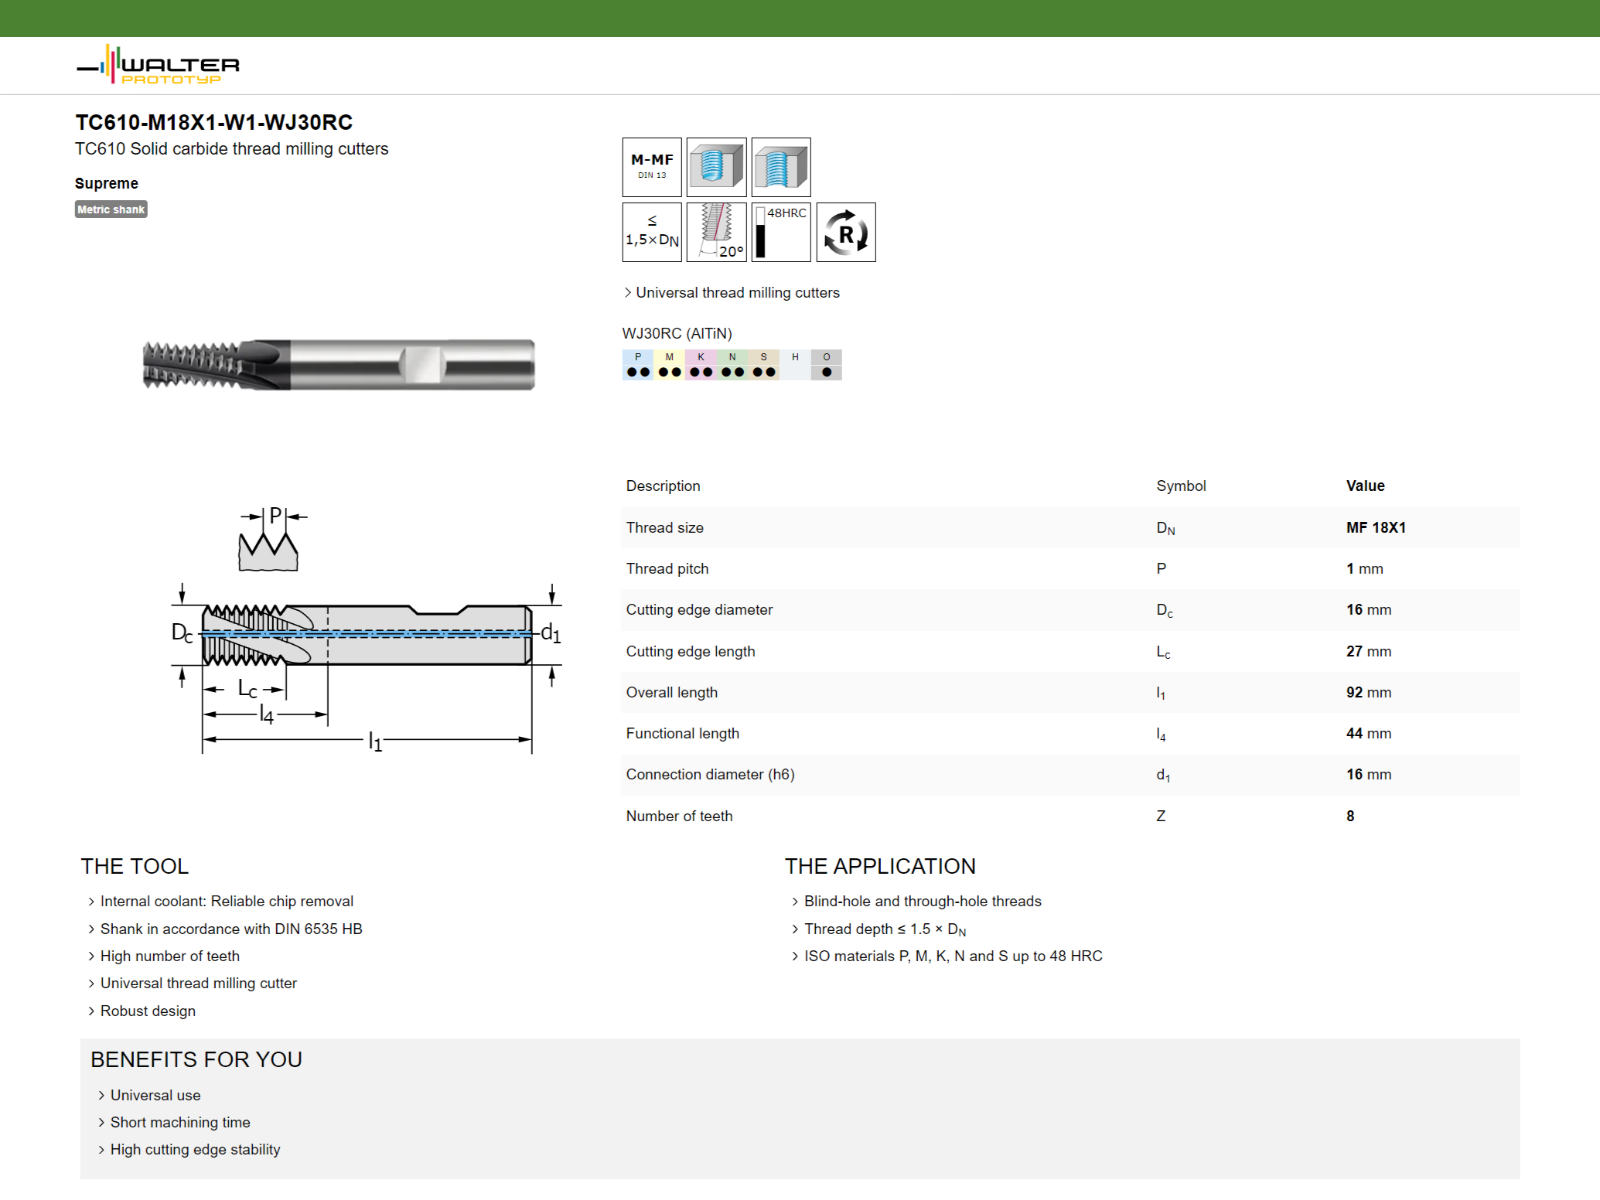Click the Thread pitch row label
This screenshot has height=1200, width=1600.
tap(667, 569)
